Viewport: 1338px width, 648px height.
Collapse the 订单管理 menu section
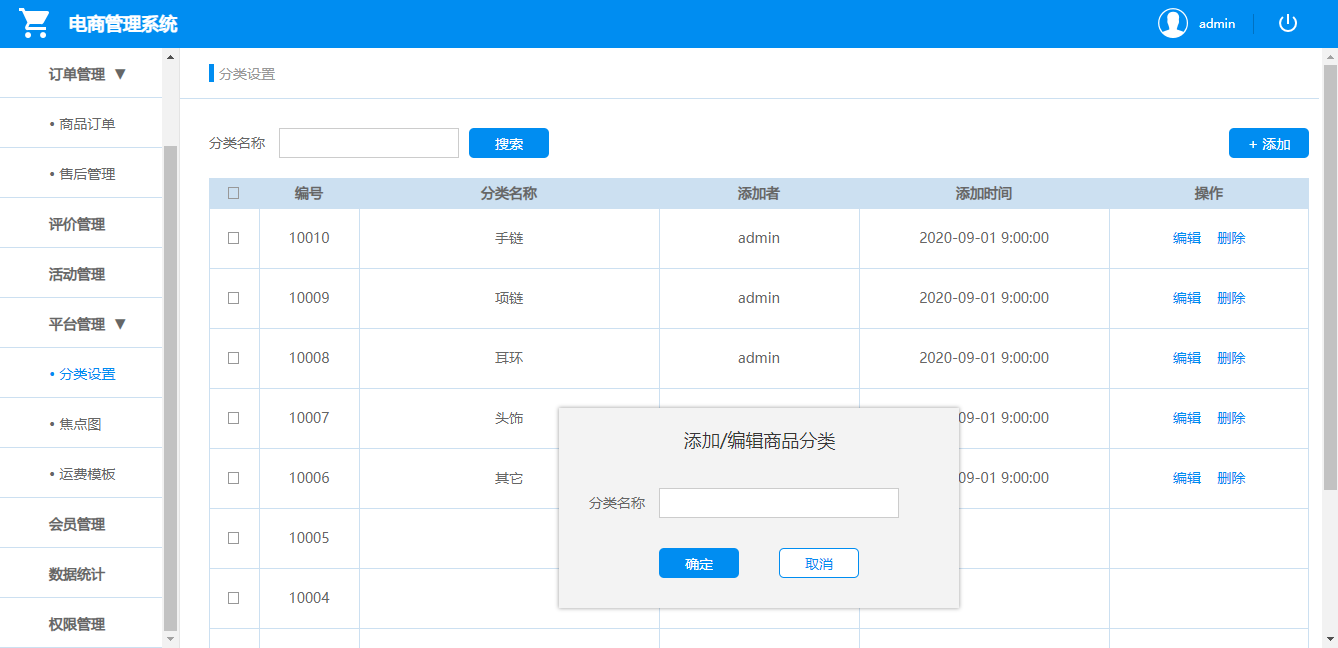pos(87,72)
